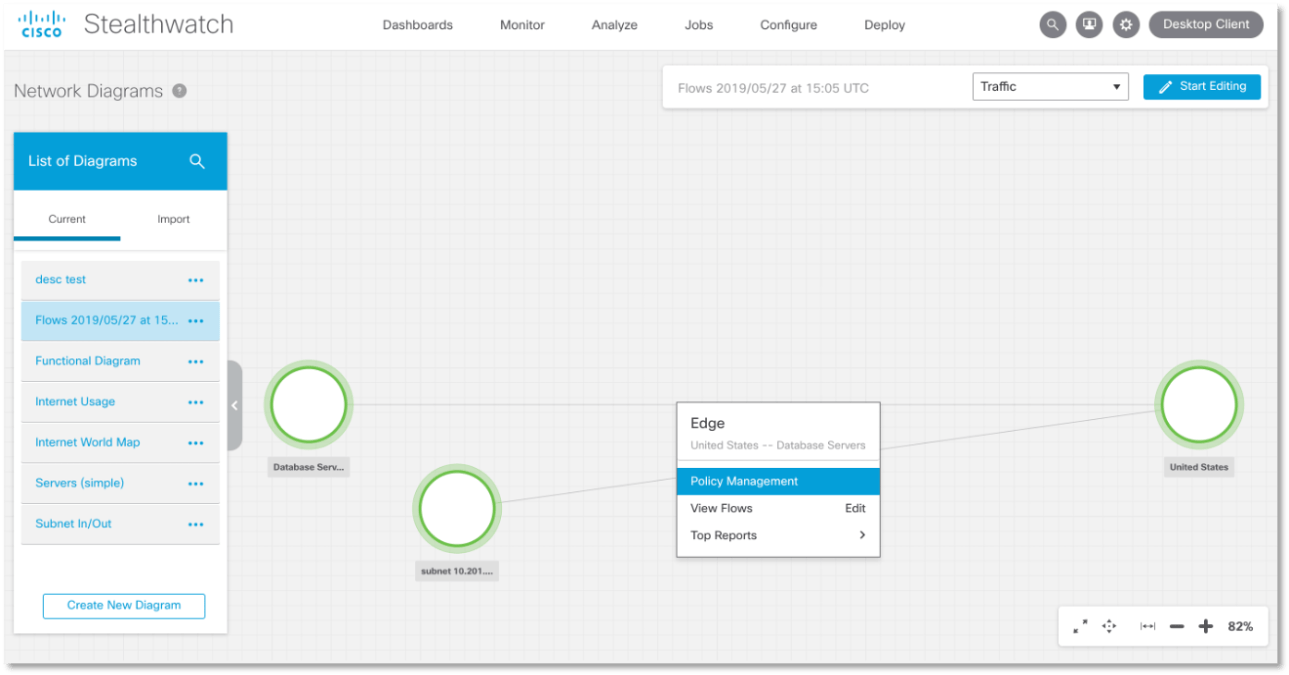Open the Traffic dropdown
The image size is (1289, 675).
[x=1050, y=87]
